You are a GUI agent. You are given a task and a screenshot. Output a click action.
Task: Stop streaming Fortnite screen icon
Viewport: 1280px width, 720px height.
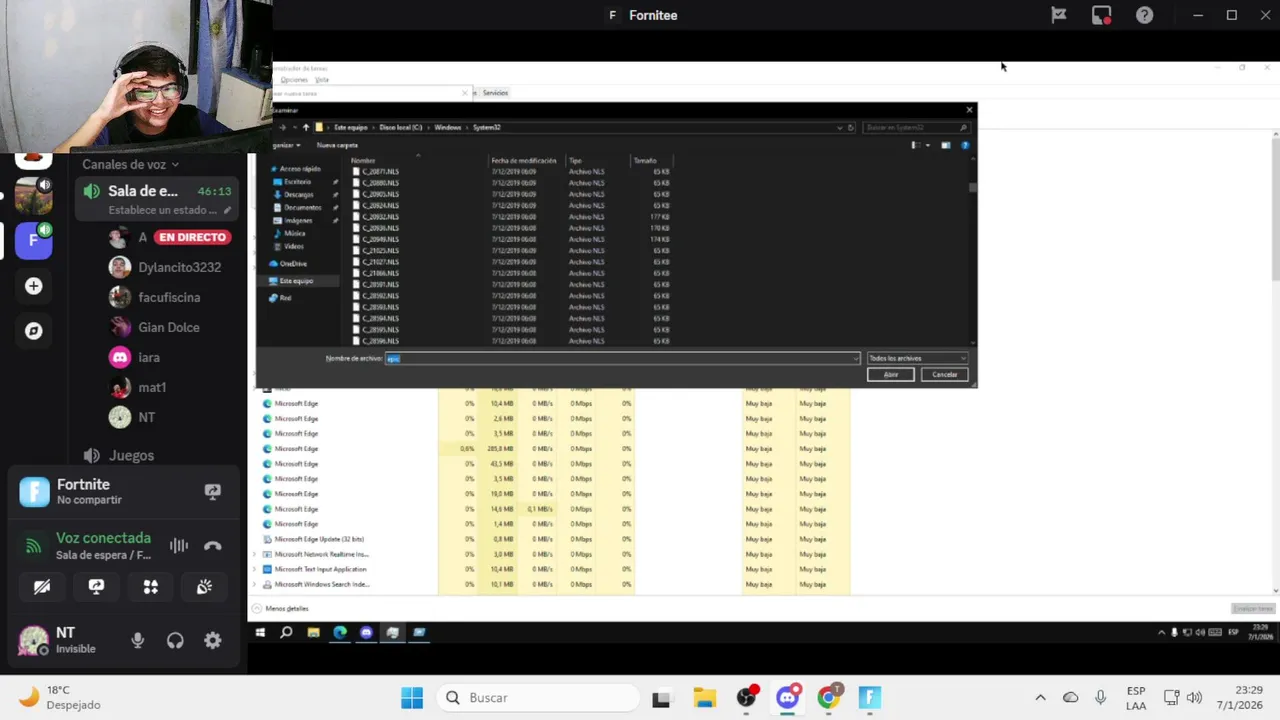click(212, 491)
